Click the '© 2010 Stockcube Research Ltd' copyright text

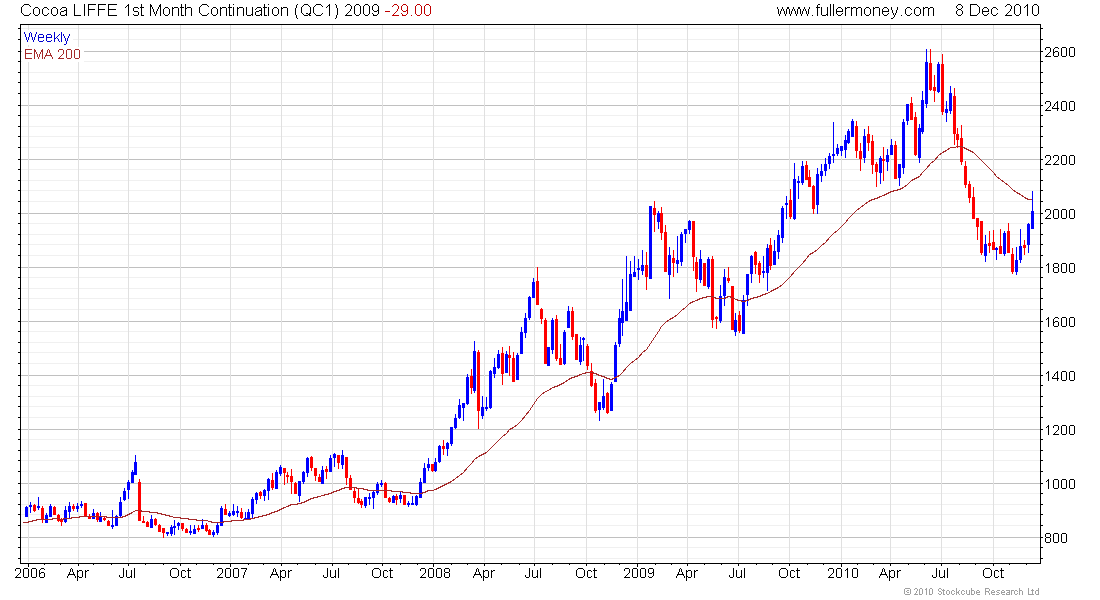click(x=971, y=592)
